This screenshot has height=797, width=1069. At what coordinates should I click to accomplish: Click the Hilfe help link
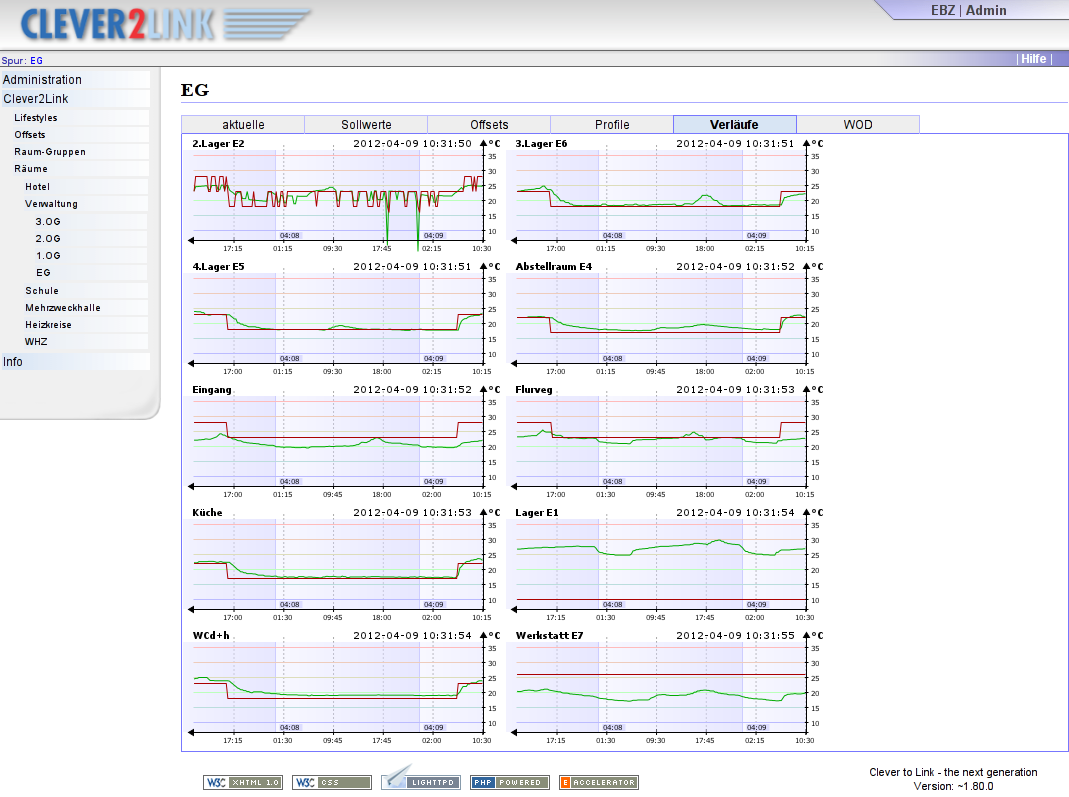(x=1034, y=59)
